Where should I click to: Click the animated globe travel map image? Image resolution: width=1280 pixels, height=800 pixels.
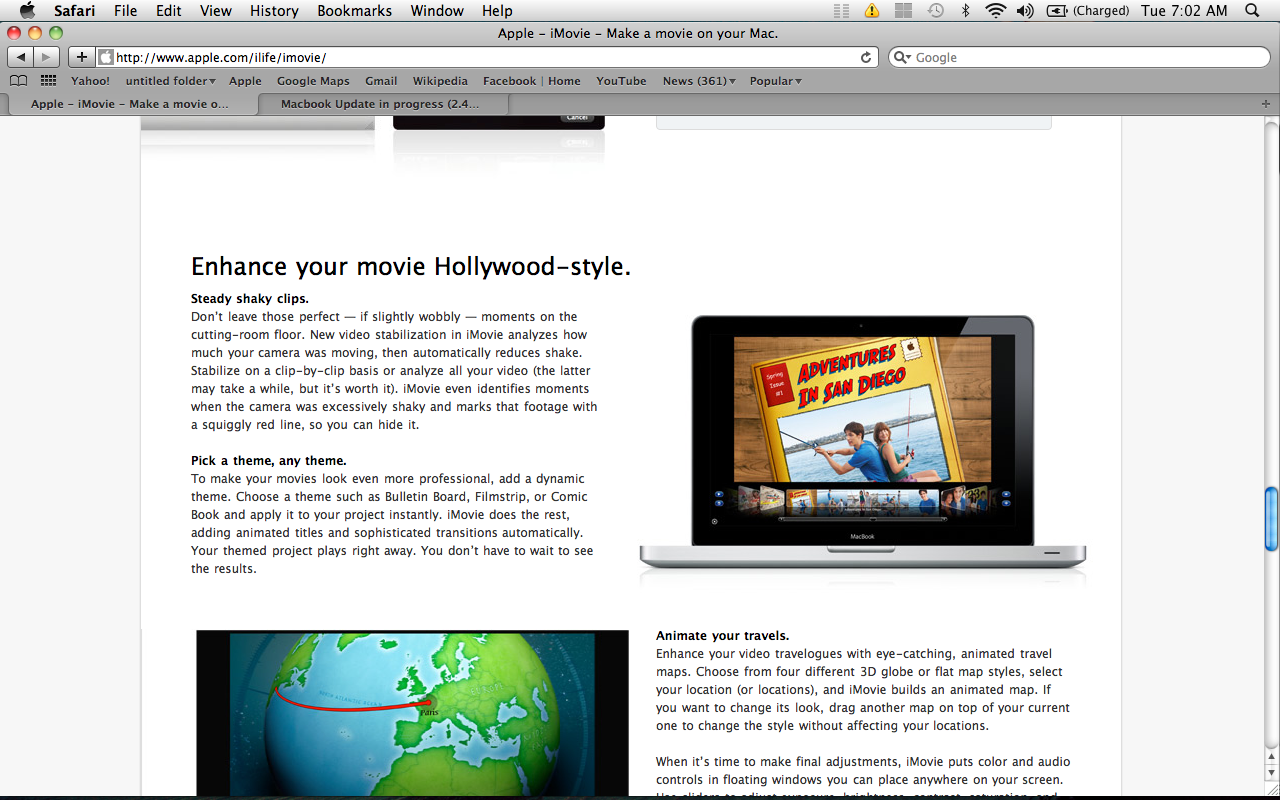(x=412, y=713)
